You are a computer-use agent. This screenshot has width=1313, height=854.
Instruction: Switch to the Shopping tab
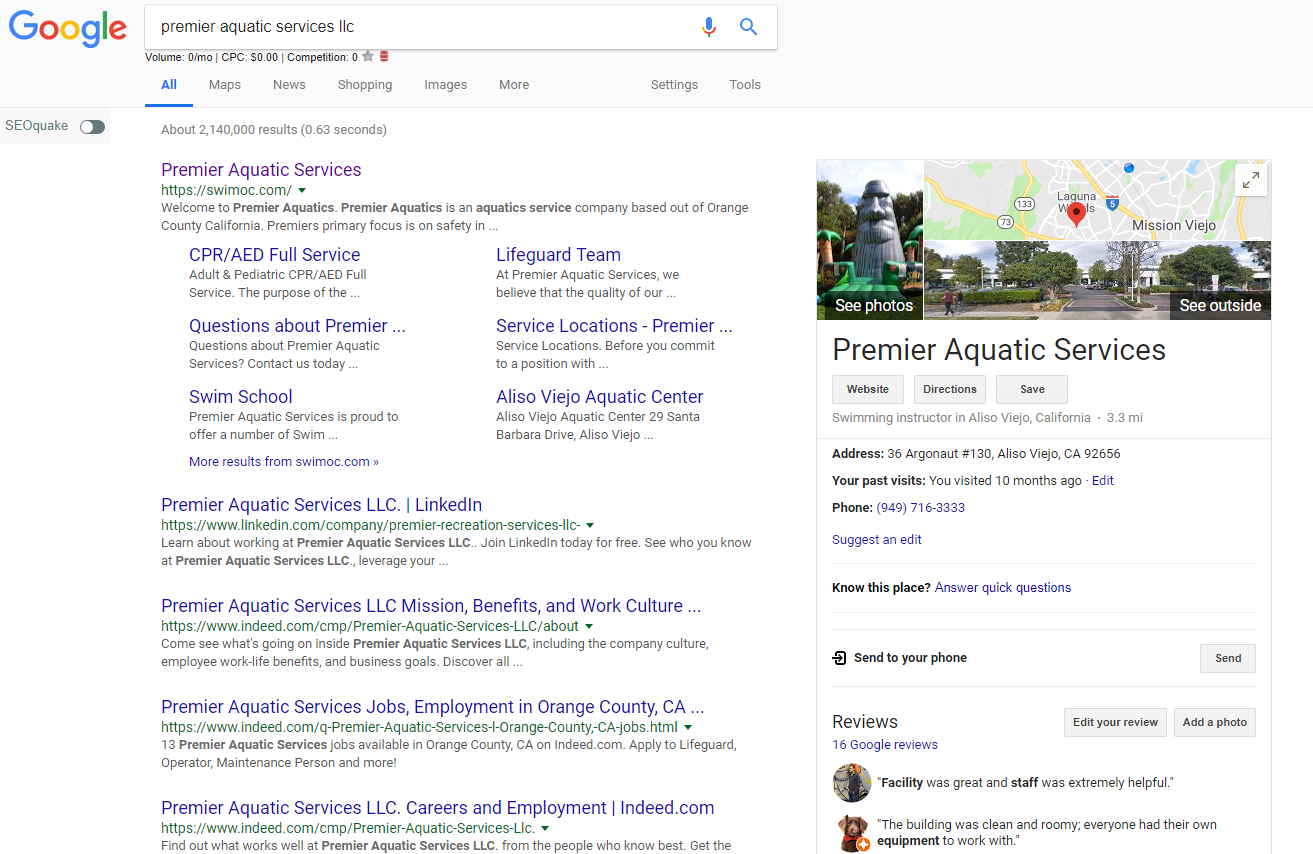[x=365, y=85]
